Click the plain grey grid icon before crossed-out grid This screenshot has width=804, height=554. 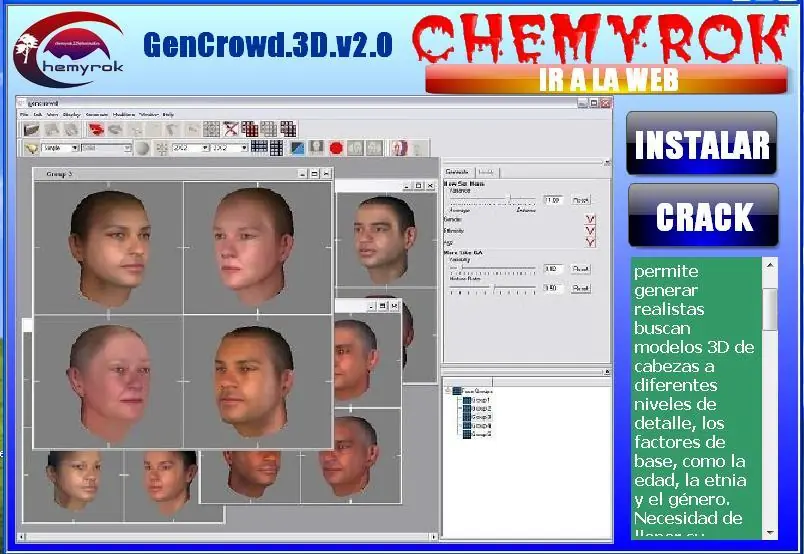[211, 129]
